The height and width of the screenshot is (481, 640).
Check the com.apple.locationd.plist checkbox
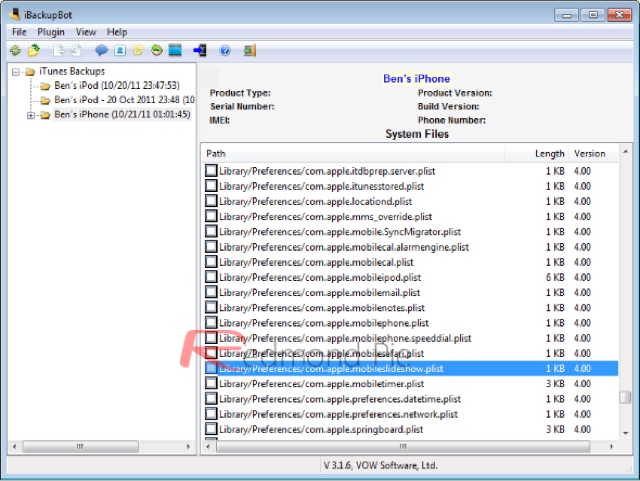click(x=211, y=201)
